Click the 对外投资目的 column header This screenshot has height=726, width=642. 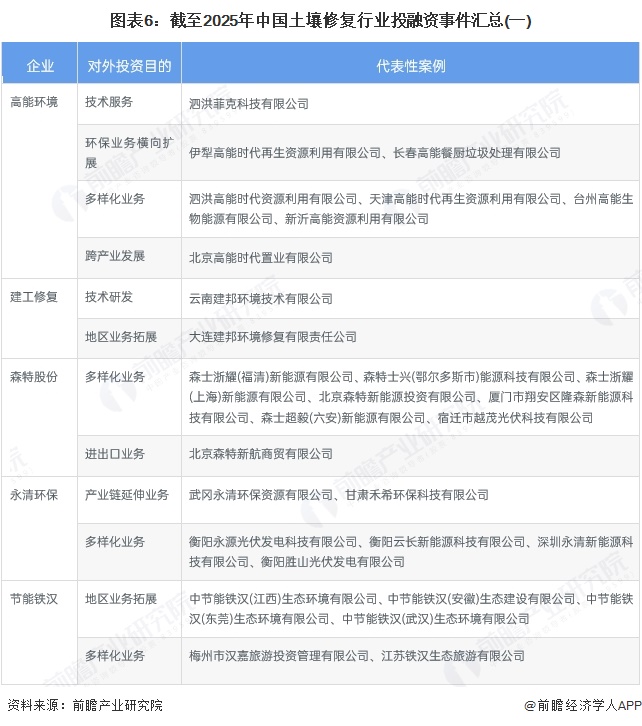[129, 63]
